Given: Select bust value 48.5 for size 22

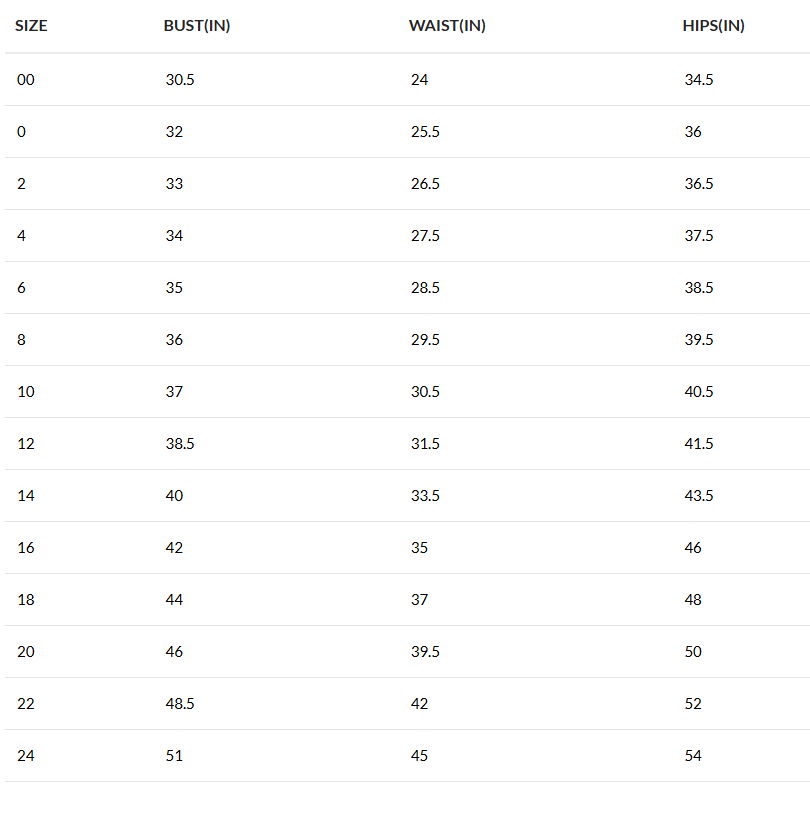Looking at the screenshot, I should click(x=180, y=704).
